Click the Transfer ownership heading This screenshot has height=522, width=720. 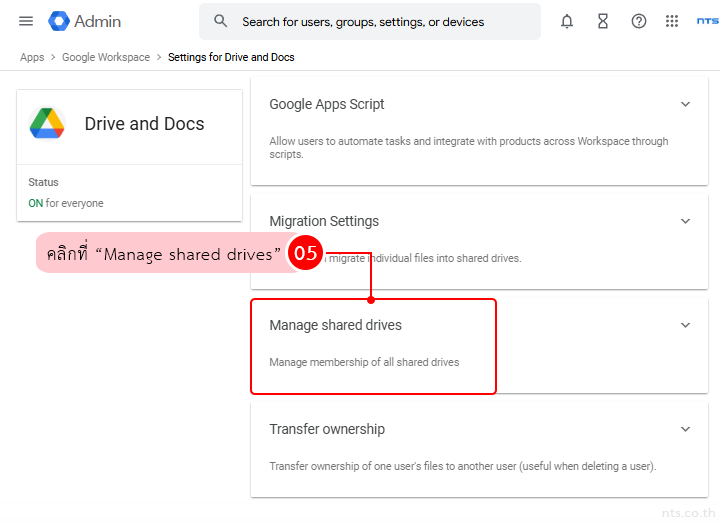327,429
